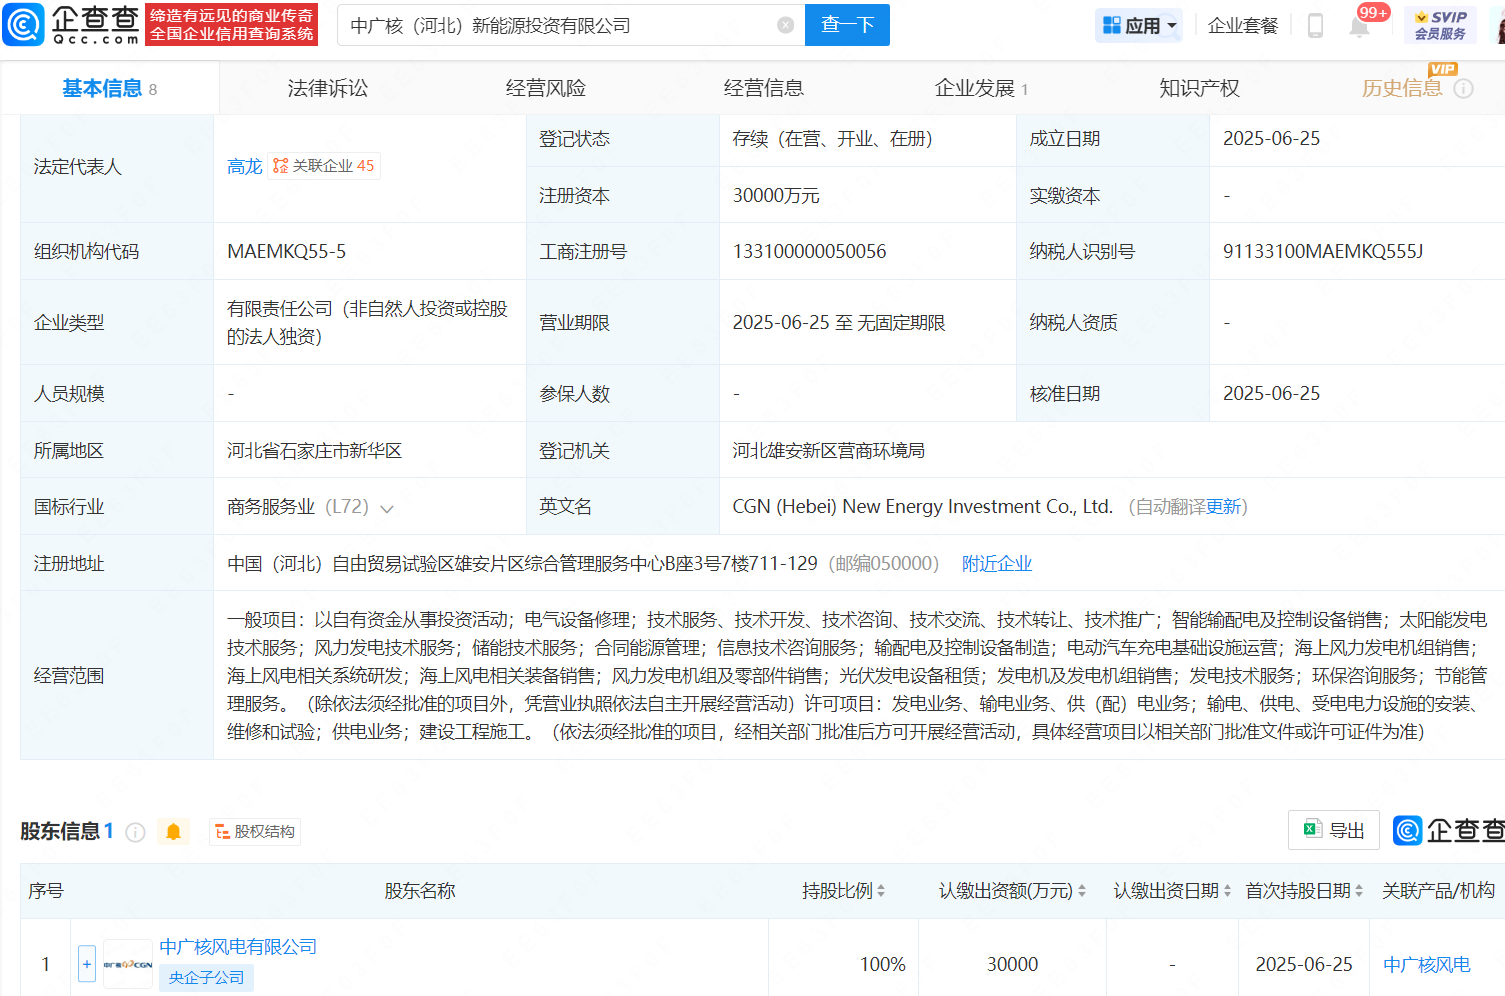
Task: Open the 历史信息 VIP tab
Action: coord(1402,88)
